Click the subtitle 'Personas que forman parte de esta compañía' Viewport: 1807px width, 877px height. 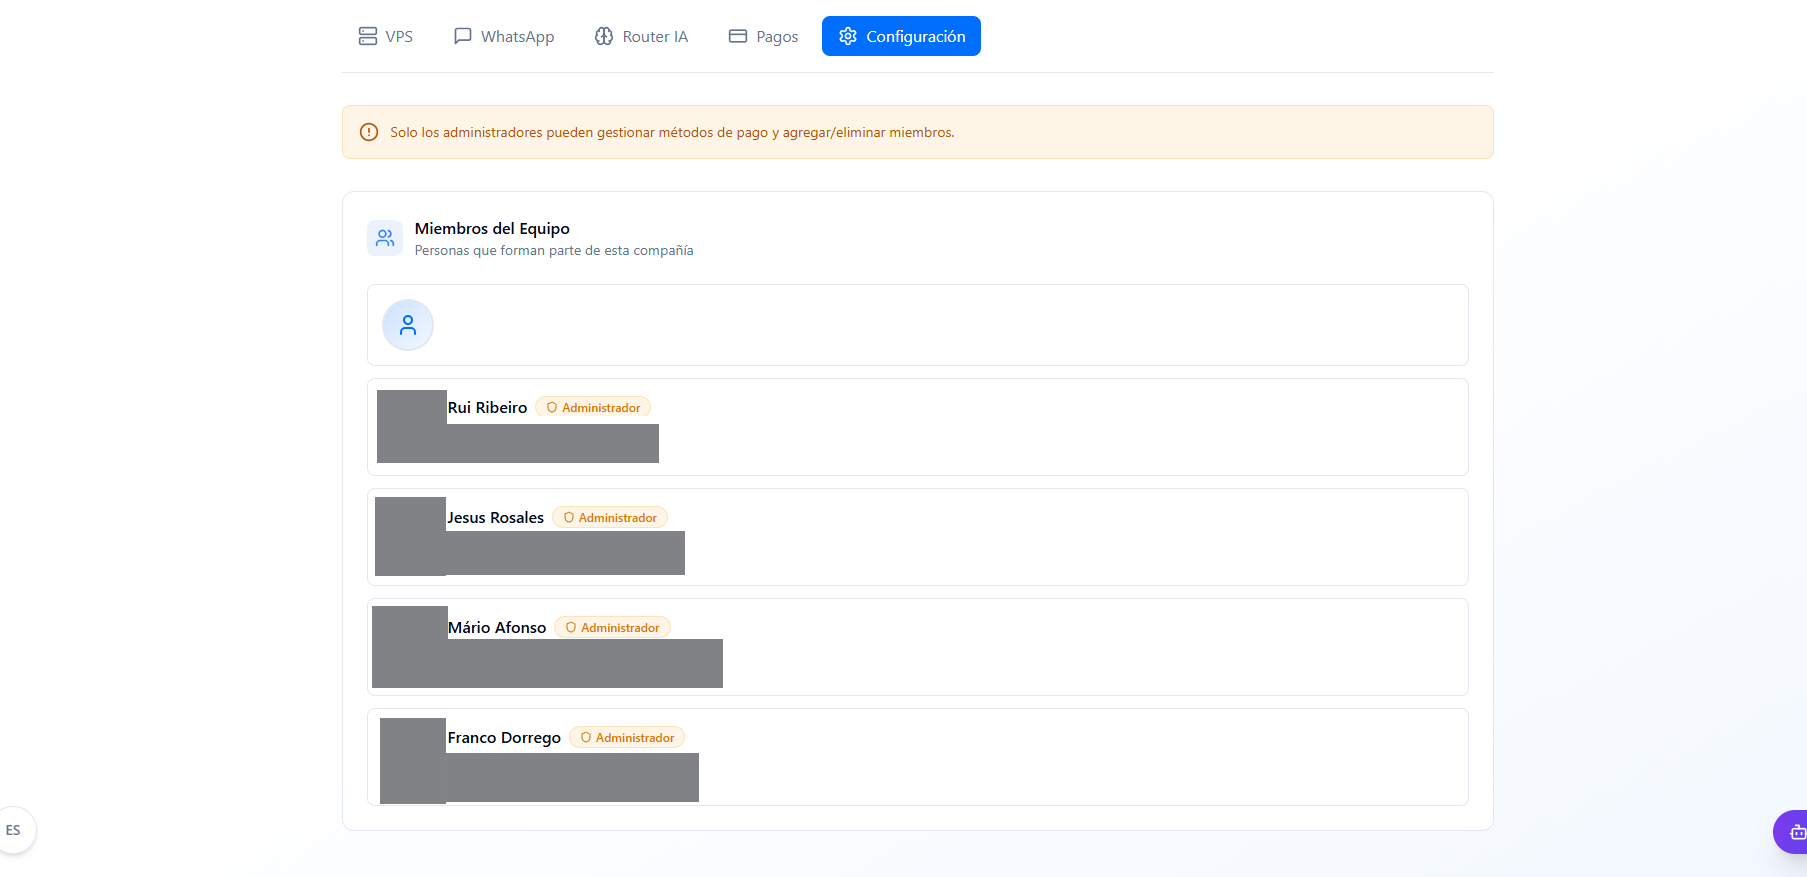(x=554, y=251)
